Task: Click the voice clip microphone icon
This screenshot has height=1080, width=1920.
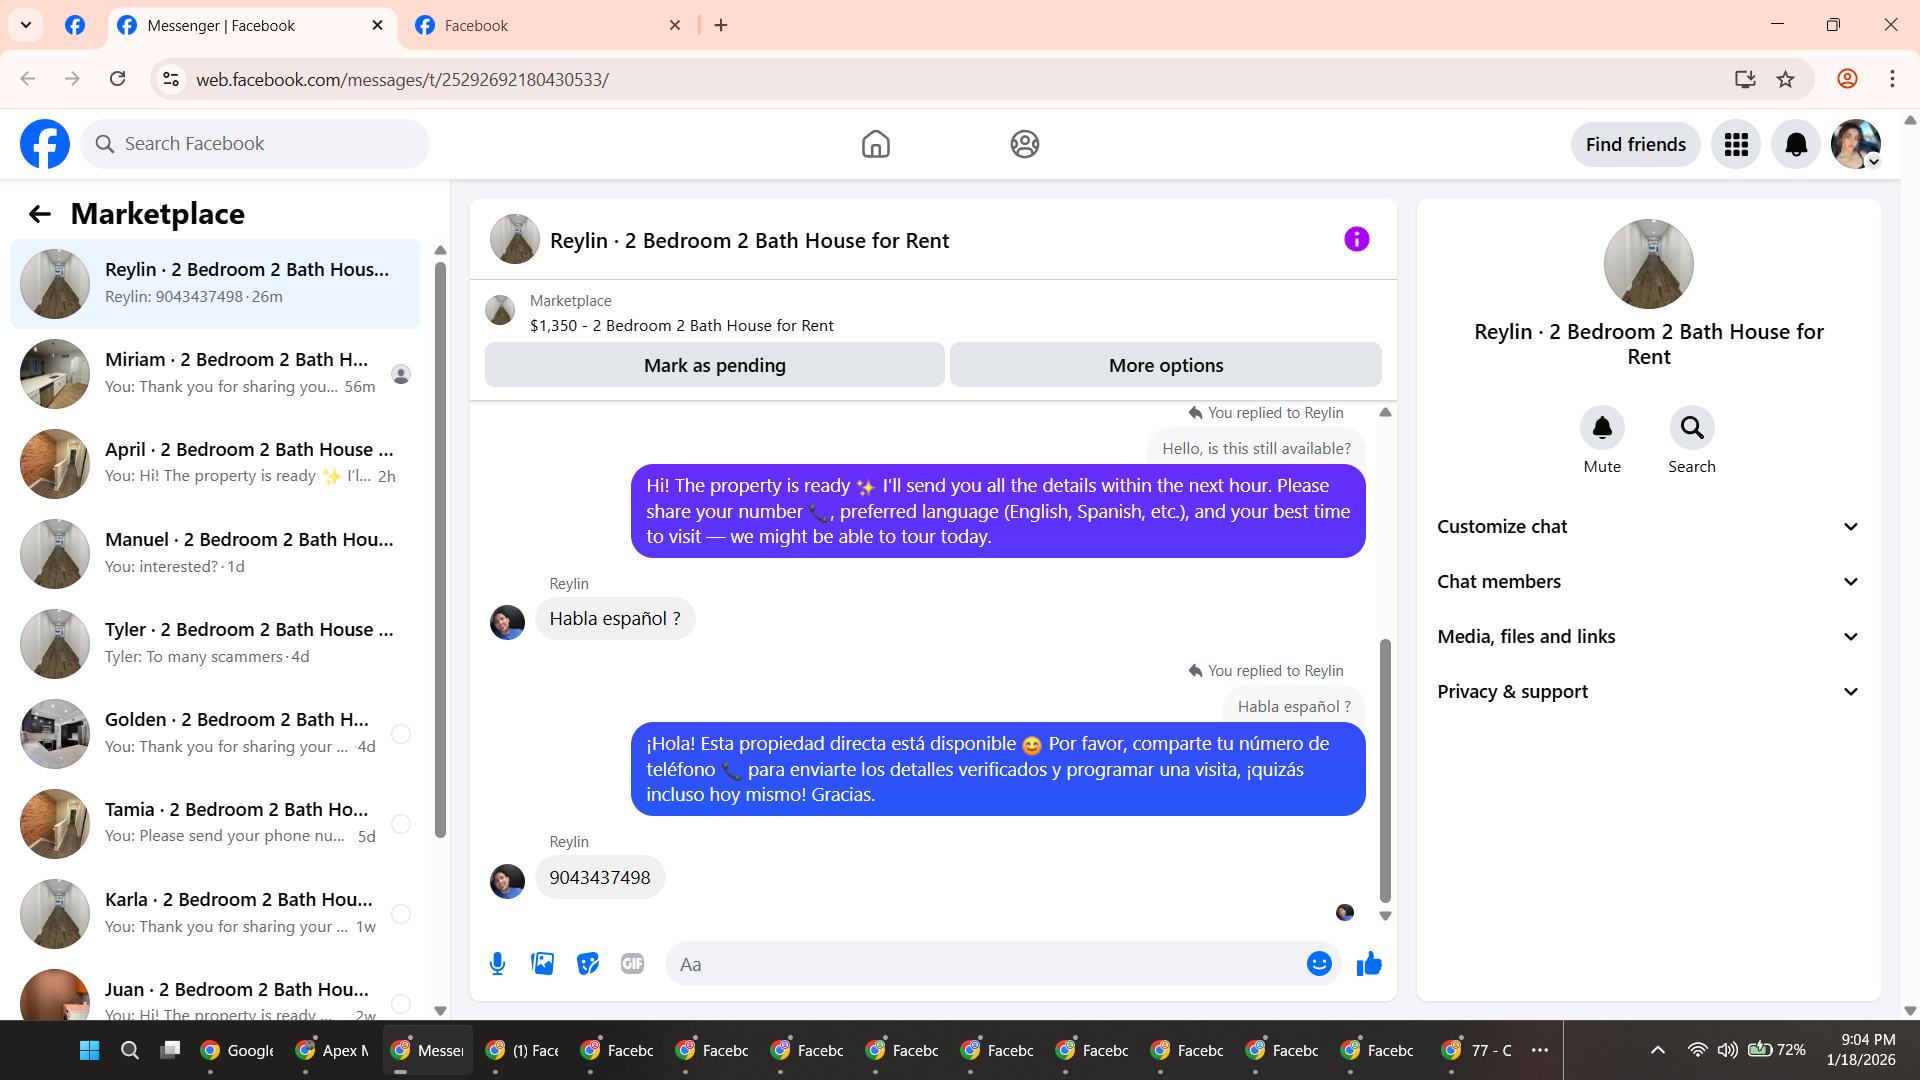Action: point(497,964)
